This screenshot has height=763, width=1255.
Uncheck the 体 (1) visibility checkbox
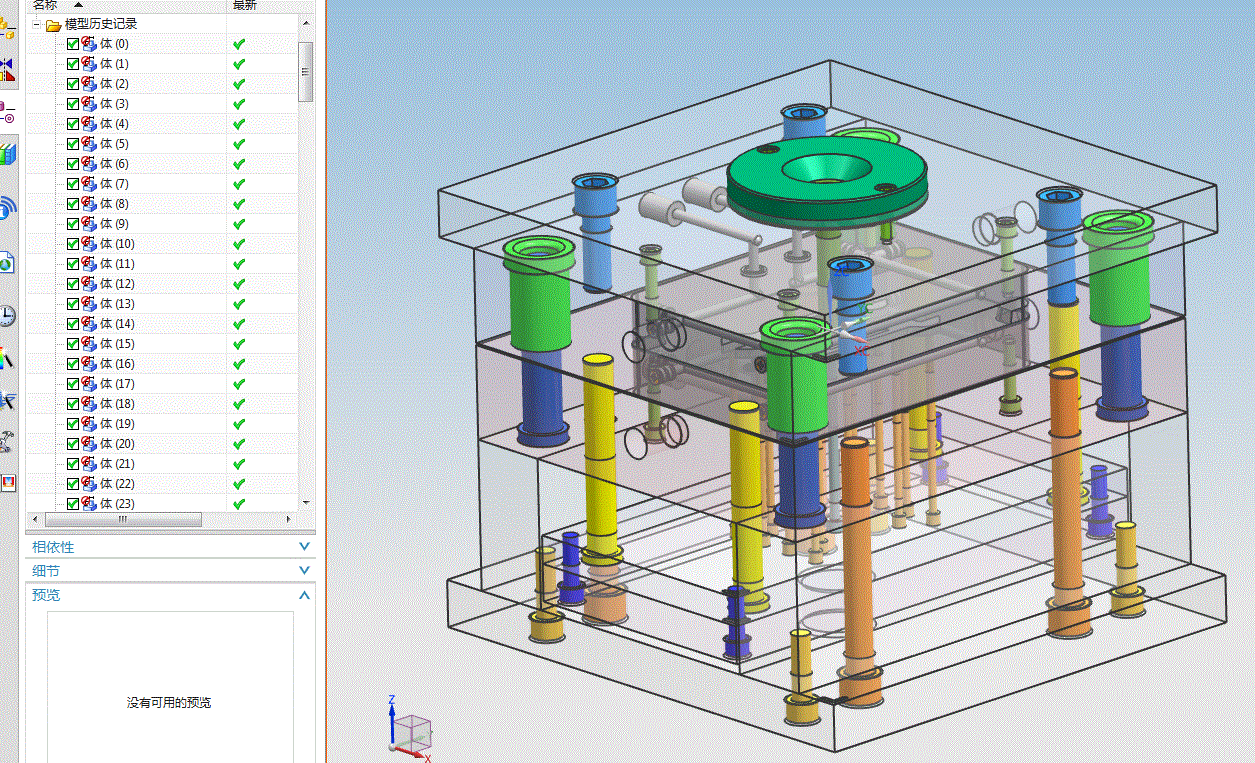[73, 64]
